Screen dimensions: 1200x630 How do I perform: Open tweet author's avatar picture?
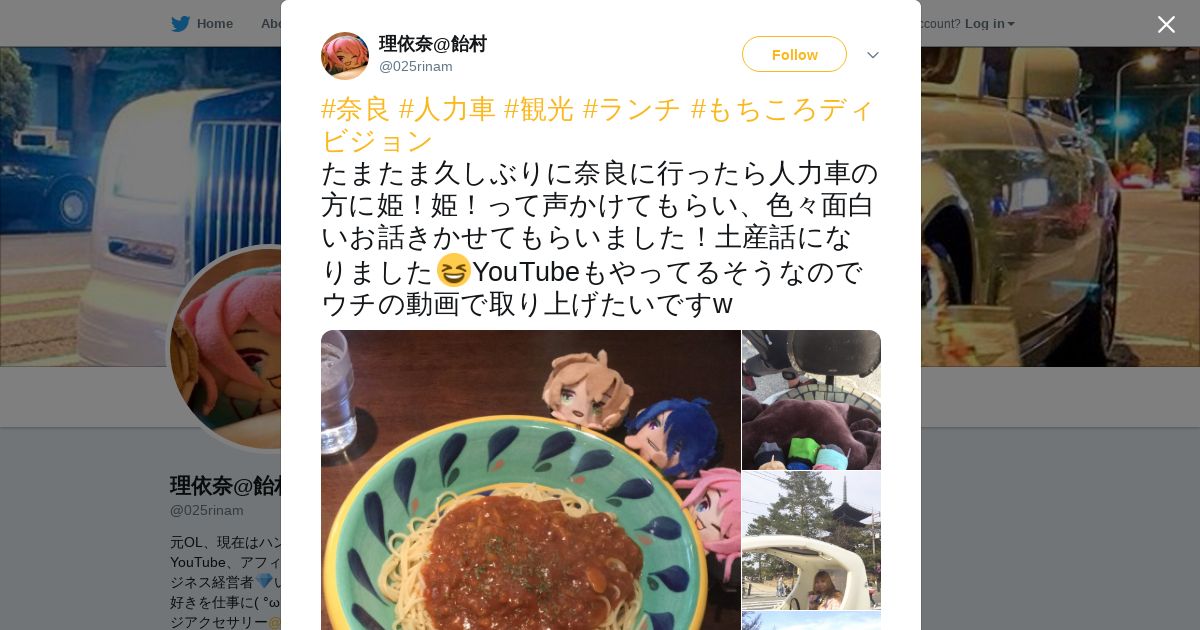[345, 55]
